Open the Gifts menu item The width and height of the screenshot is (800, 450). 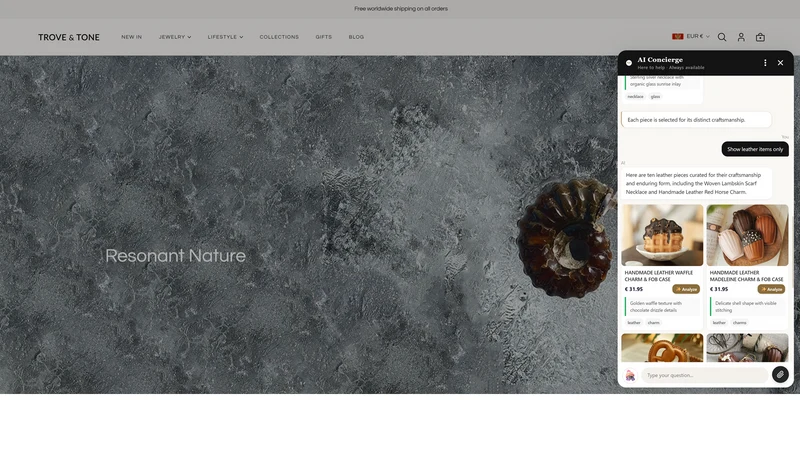tap(323, 37)
